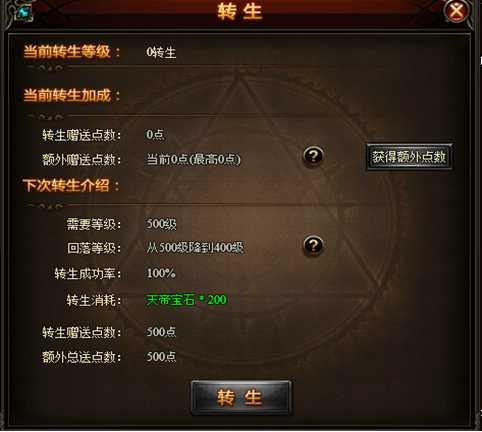Screen dimensions: 482x432
Task: Click the help icon beside 额外赠送点数
Action: click(x=313, y=156)
